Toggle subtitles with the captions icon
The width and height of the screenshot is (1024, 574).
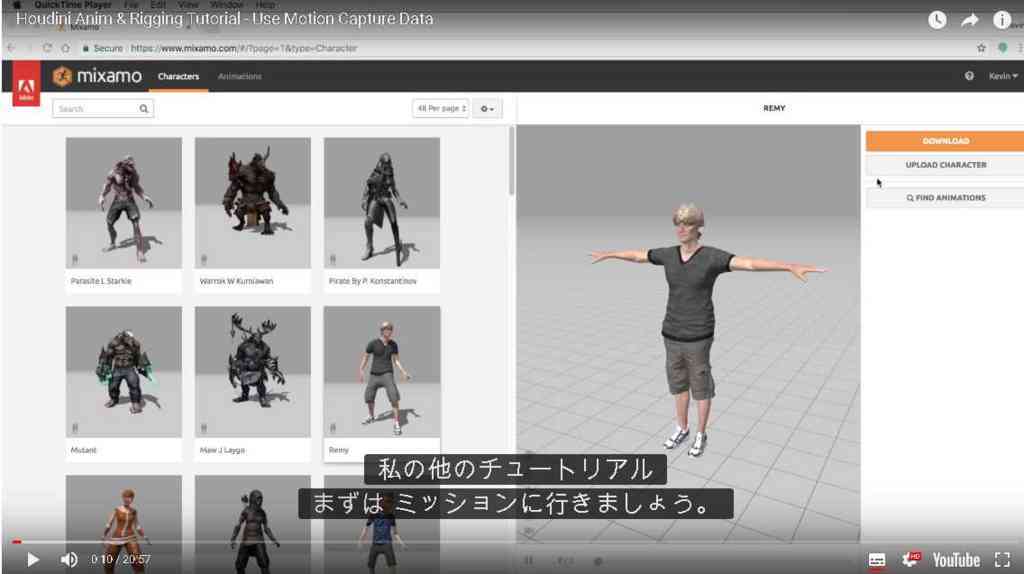click(876, 560)
